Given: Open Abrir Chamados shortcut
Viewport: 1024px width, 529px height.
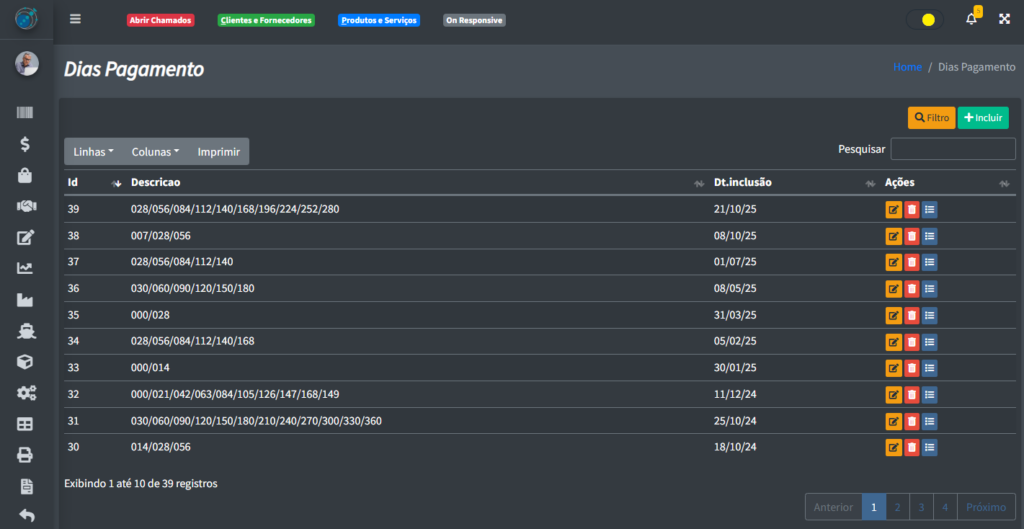Looking at the screenshot, I should (x=160, y=20).
